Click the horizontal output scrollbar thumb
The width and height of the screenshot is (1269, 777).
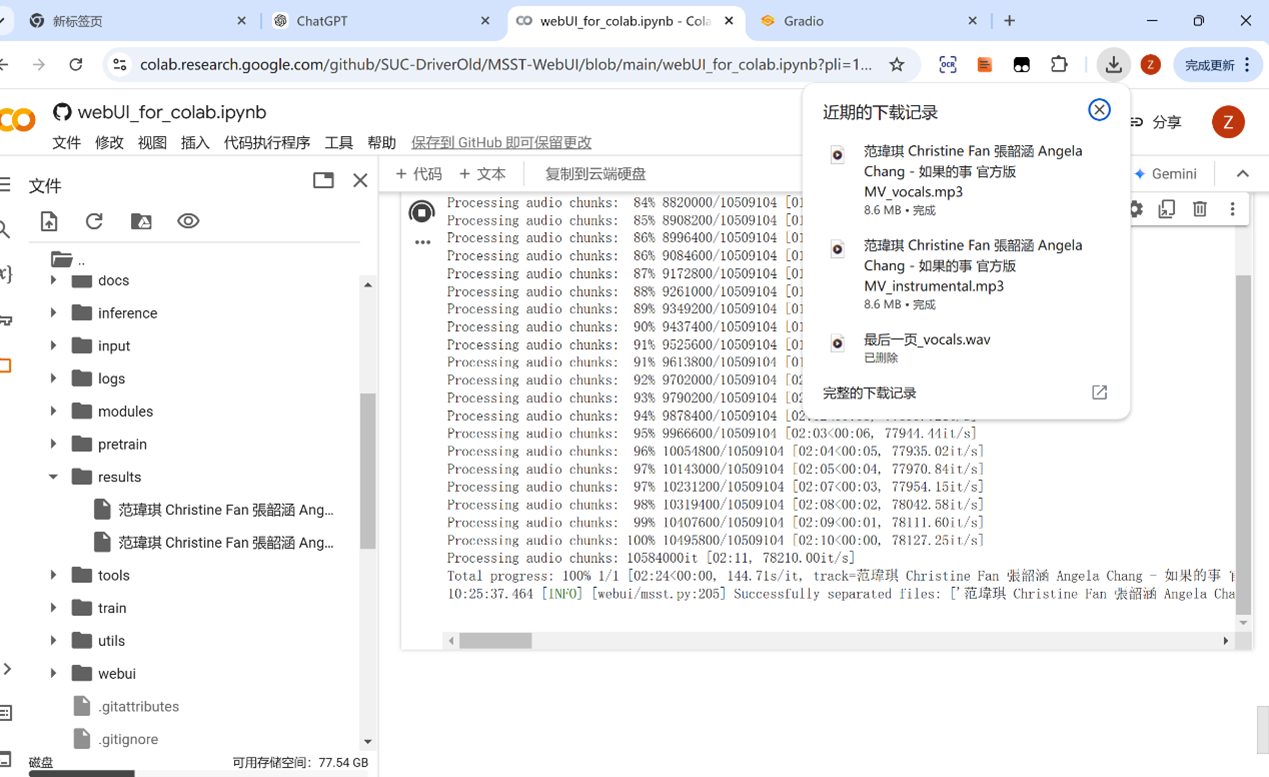(495, 641)
